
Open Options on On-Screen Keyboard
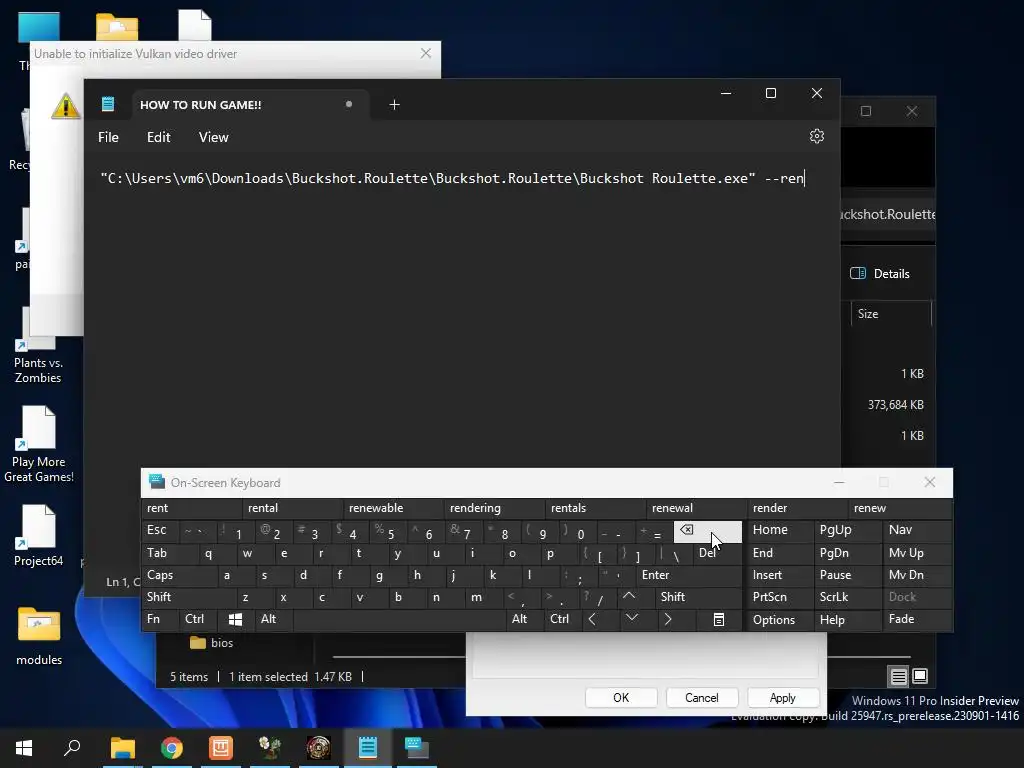click(x=780, y=619)
